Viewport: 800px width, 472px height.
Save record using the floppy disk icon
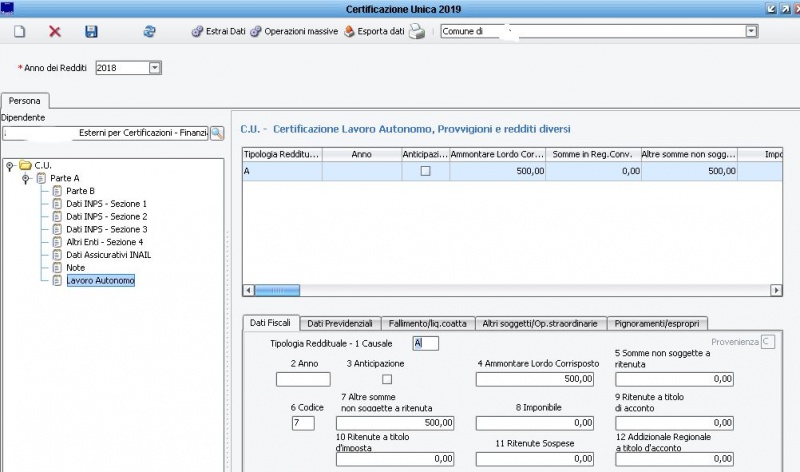tap(91, 32)
